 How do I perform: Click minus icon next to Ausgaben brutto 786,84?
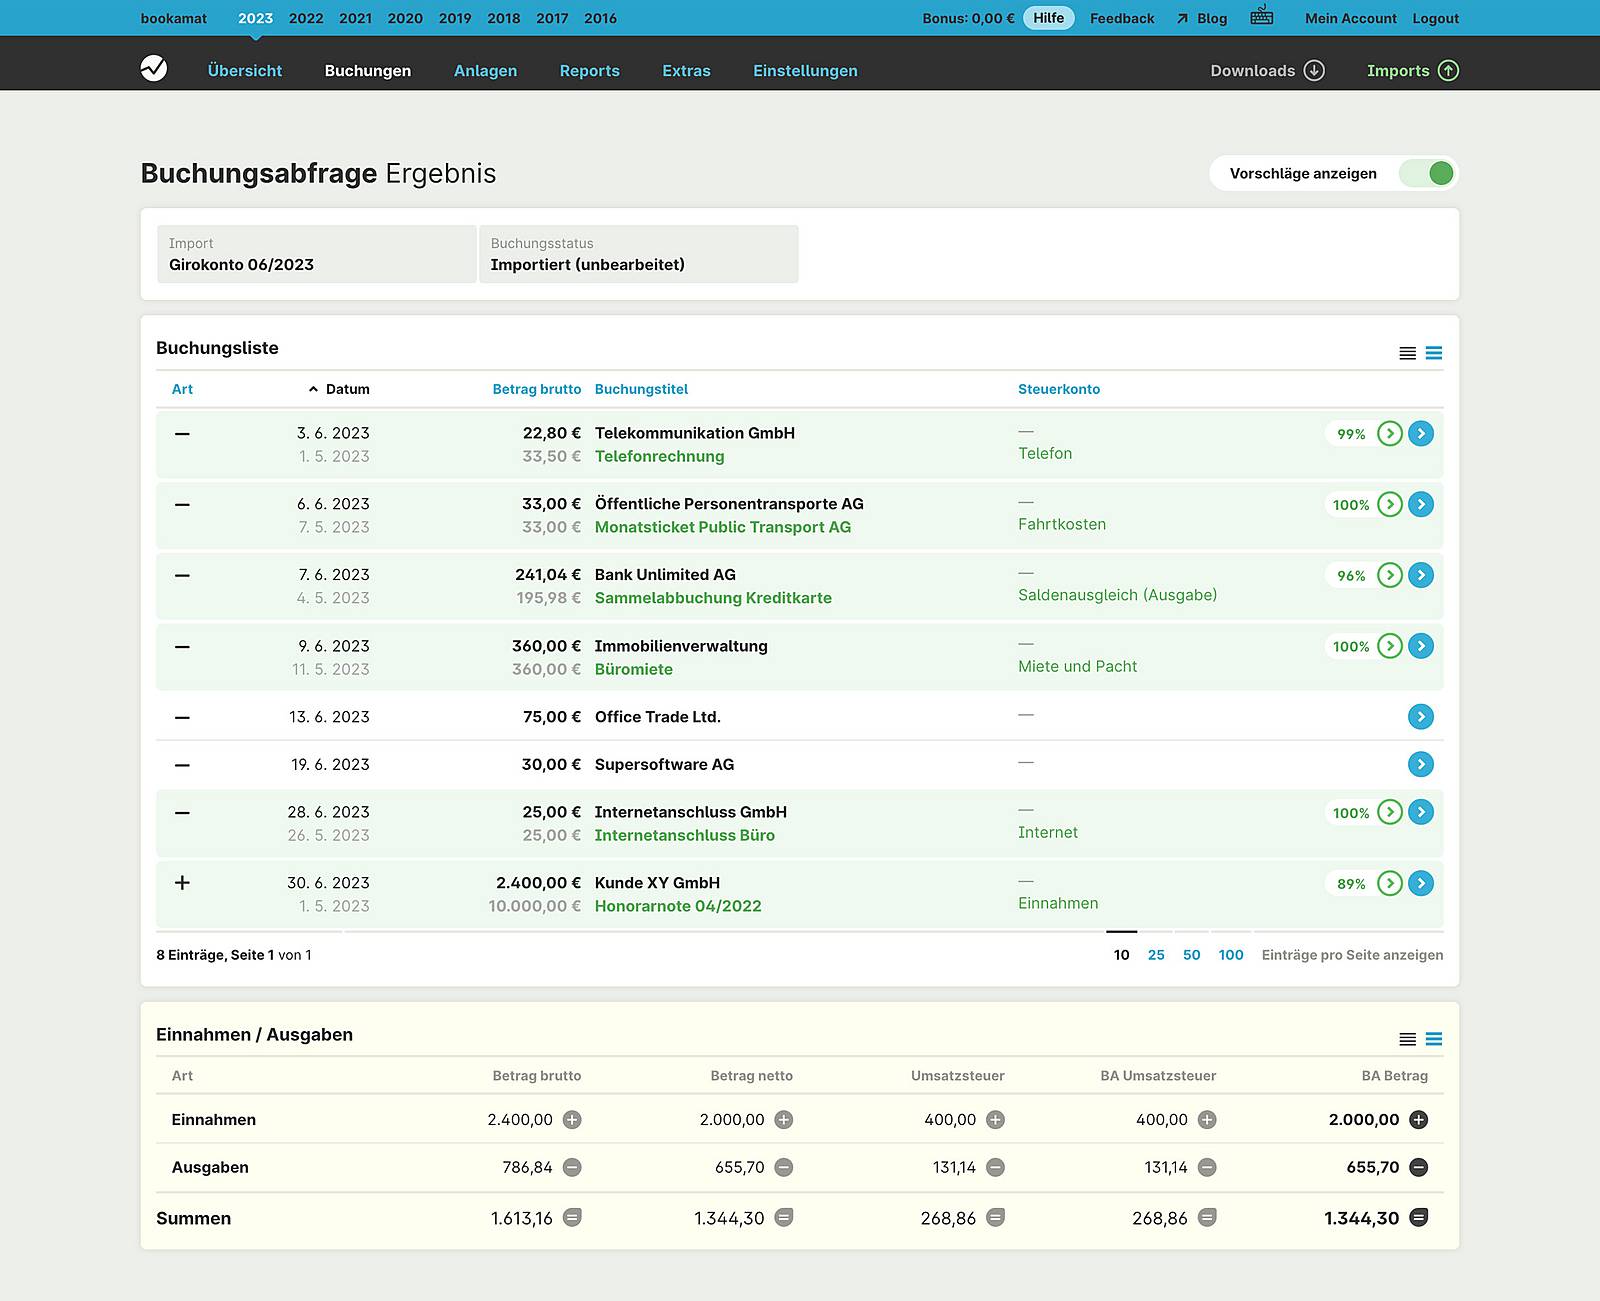[x=572, y=1167]
